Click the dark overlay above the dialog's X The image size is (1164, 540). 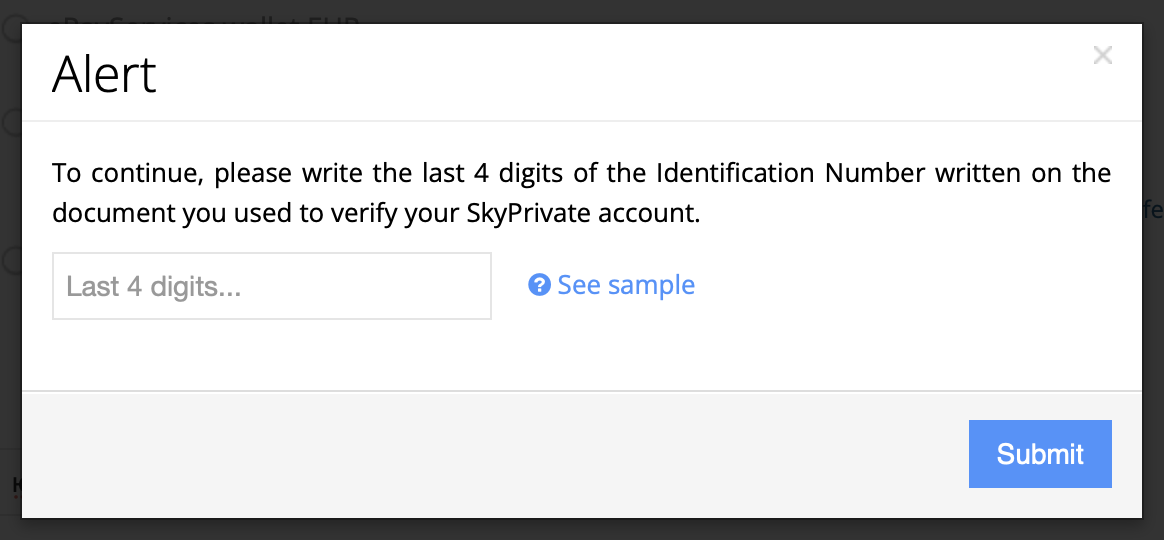(x=1102, y=11)
